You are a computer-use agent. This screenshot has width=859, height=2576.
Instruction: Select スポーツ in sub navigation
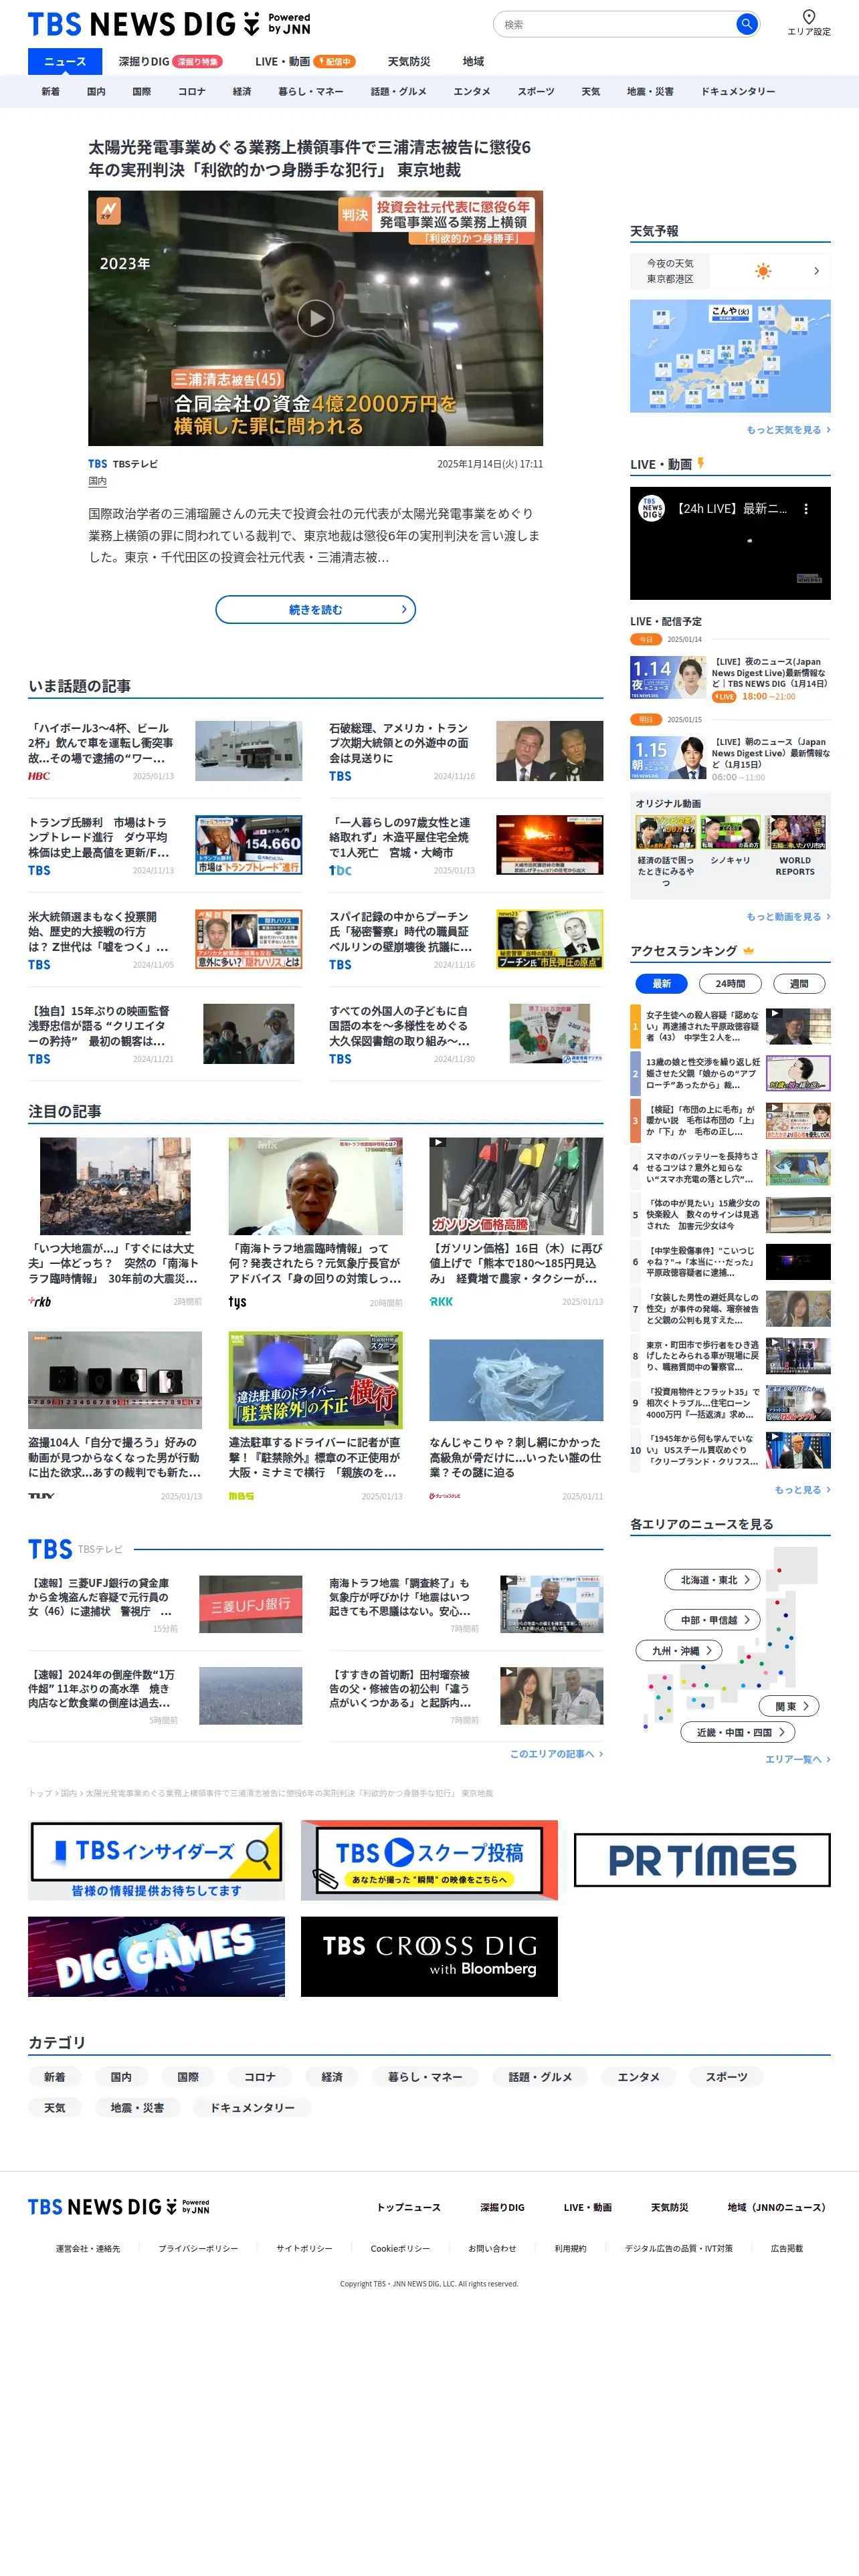point(536,92)
